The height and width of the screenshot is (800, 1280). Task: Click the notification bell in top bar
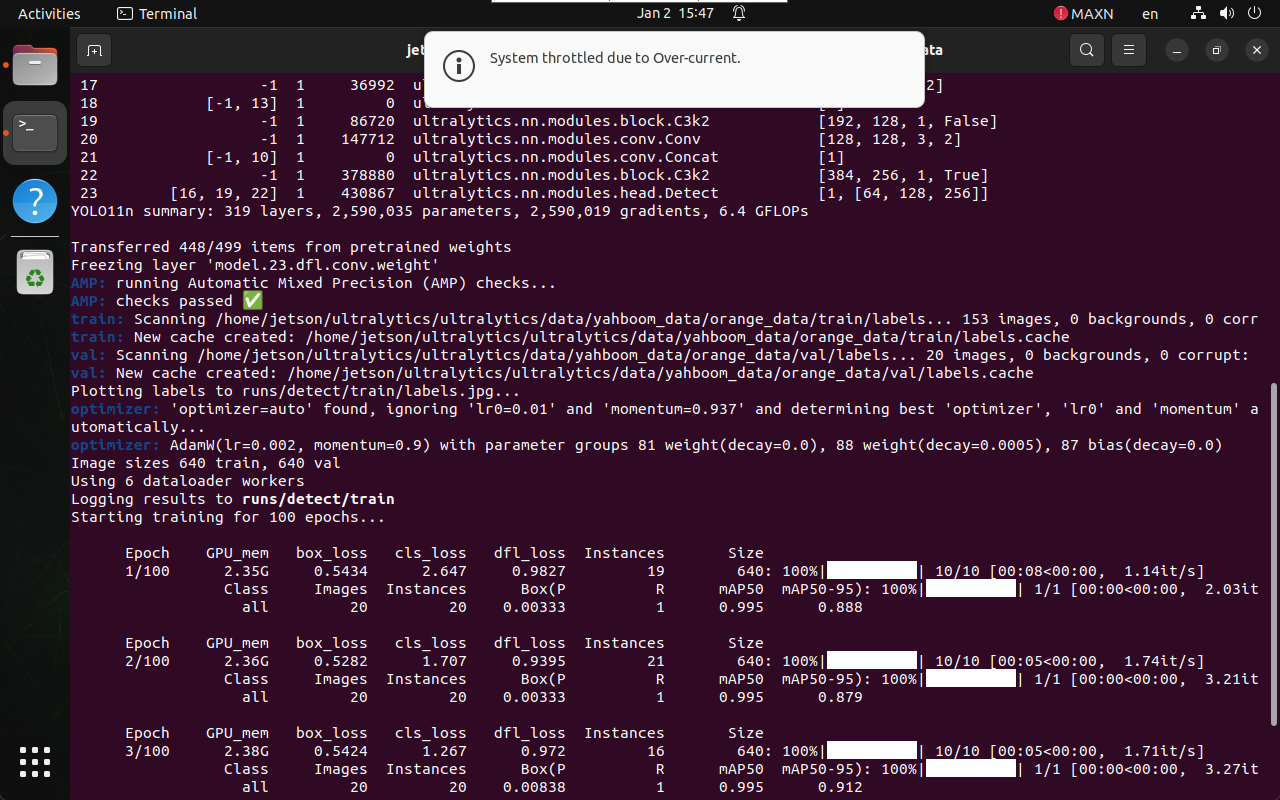point(739,14)
